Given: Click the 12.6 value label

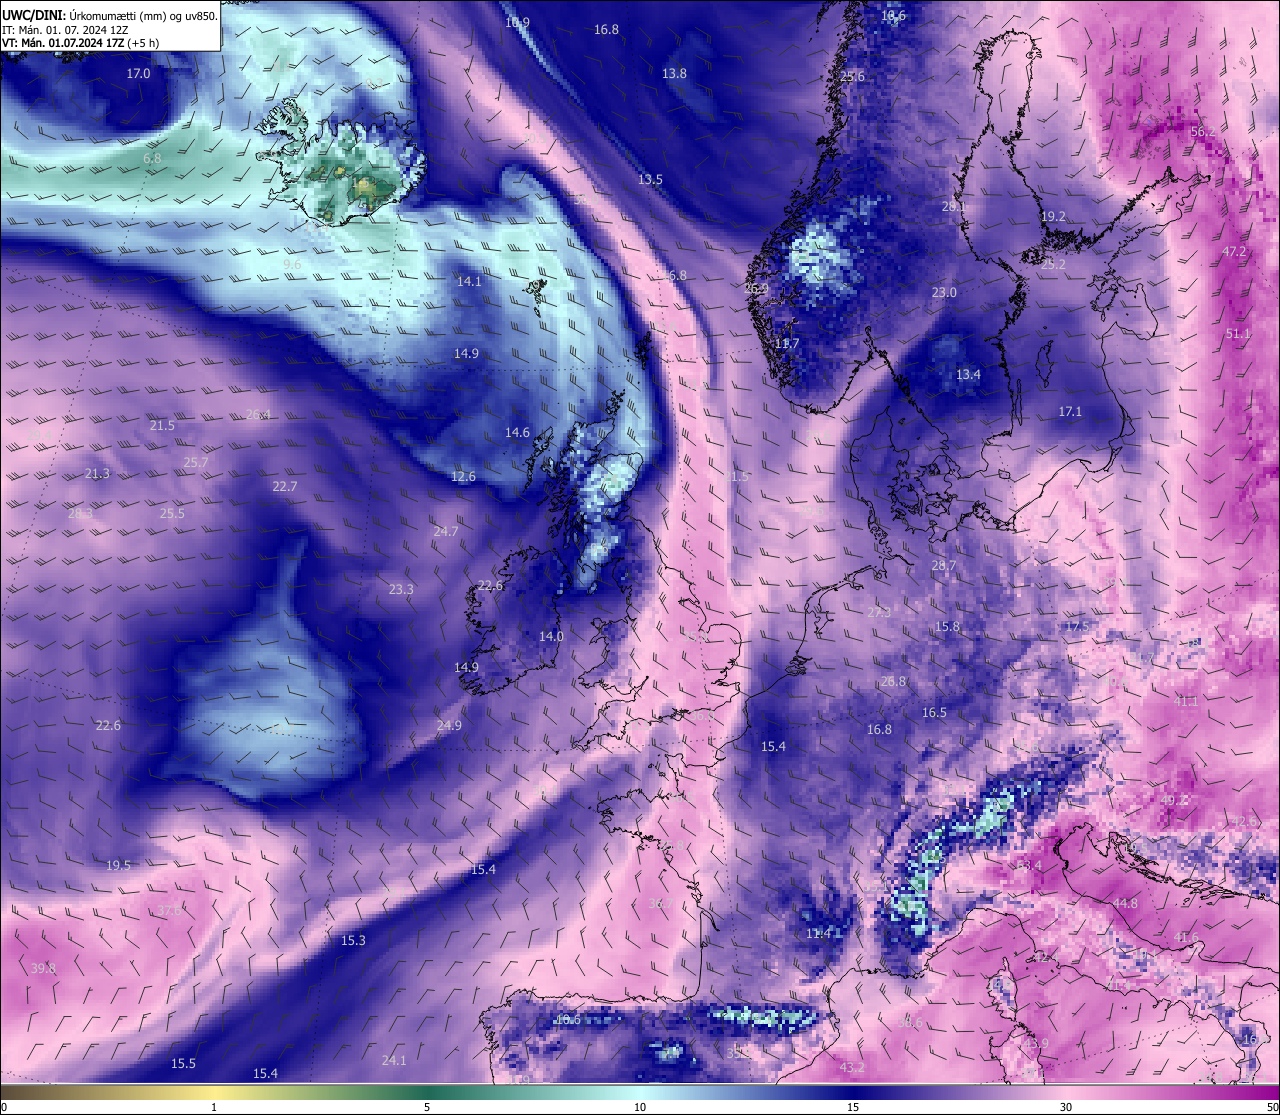Looking at the screenshot, I should [x=463, y=477].
